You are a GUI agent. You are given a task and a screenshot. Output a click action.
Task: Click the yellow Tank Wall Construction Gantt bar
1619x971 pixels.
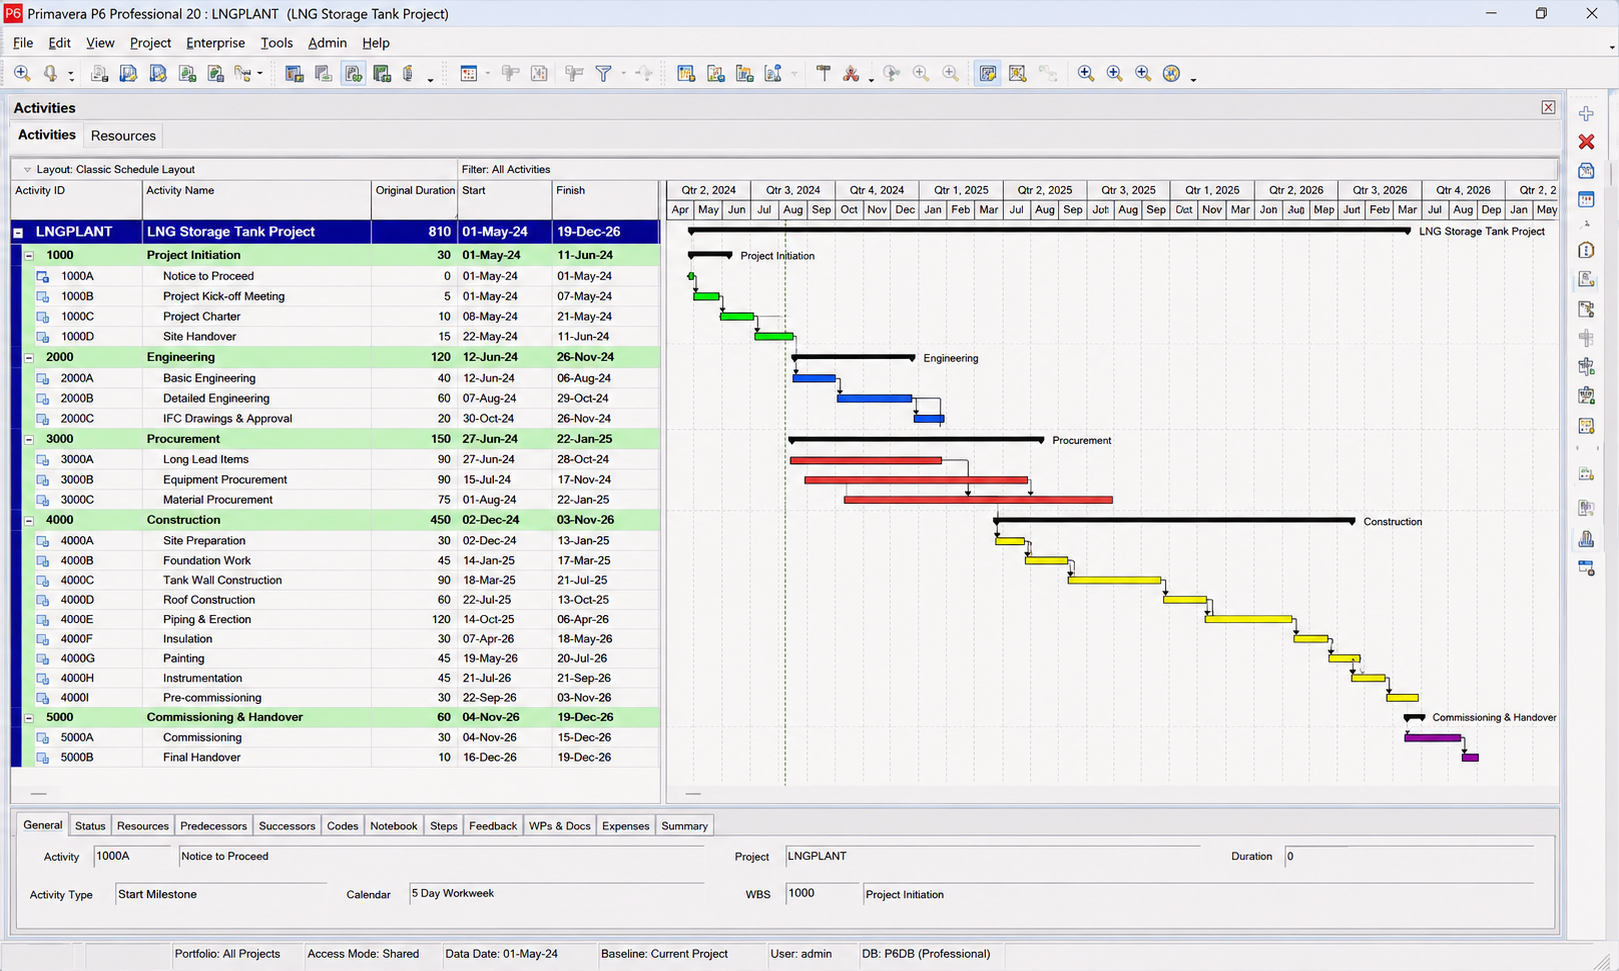pyautogui.click(x=1115, y=580)
